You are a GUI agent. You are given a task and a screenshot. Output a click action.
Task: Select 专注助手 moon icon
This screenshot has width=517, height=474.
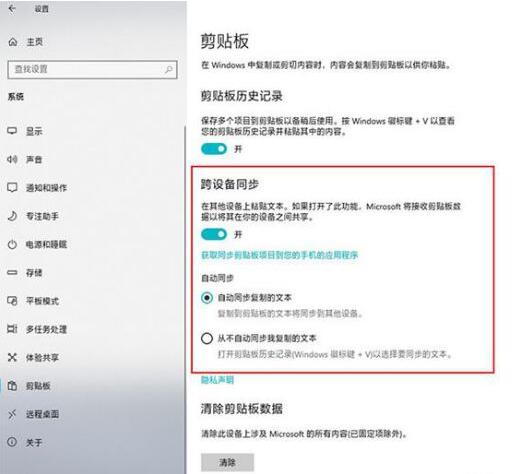pos(12,216)
